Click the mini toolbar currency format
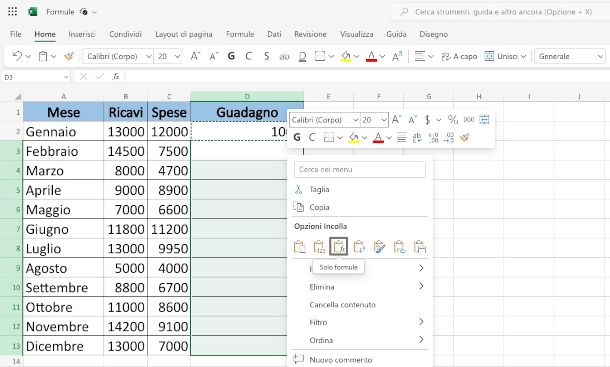The height and width of the screenshot is (367, 610). [428, 120]
